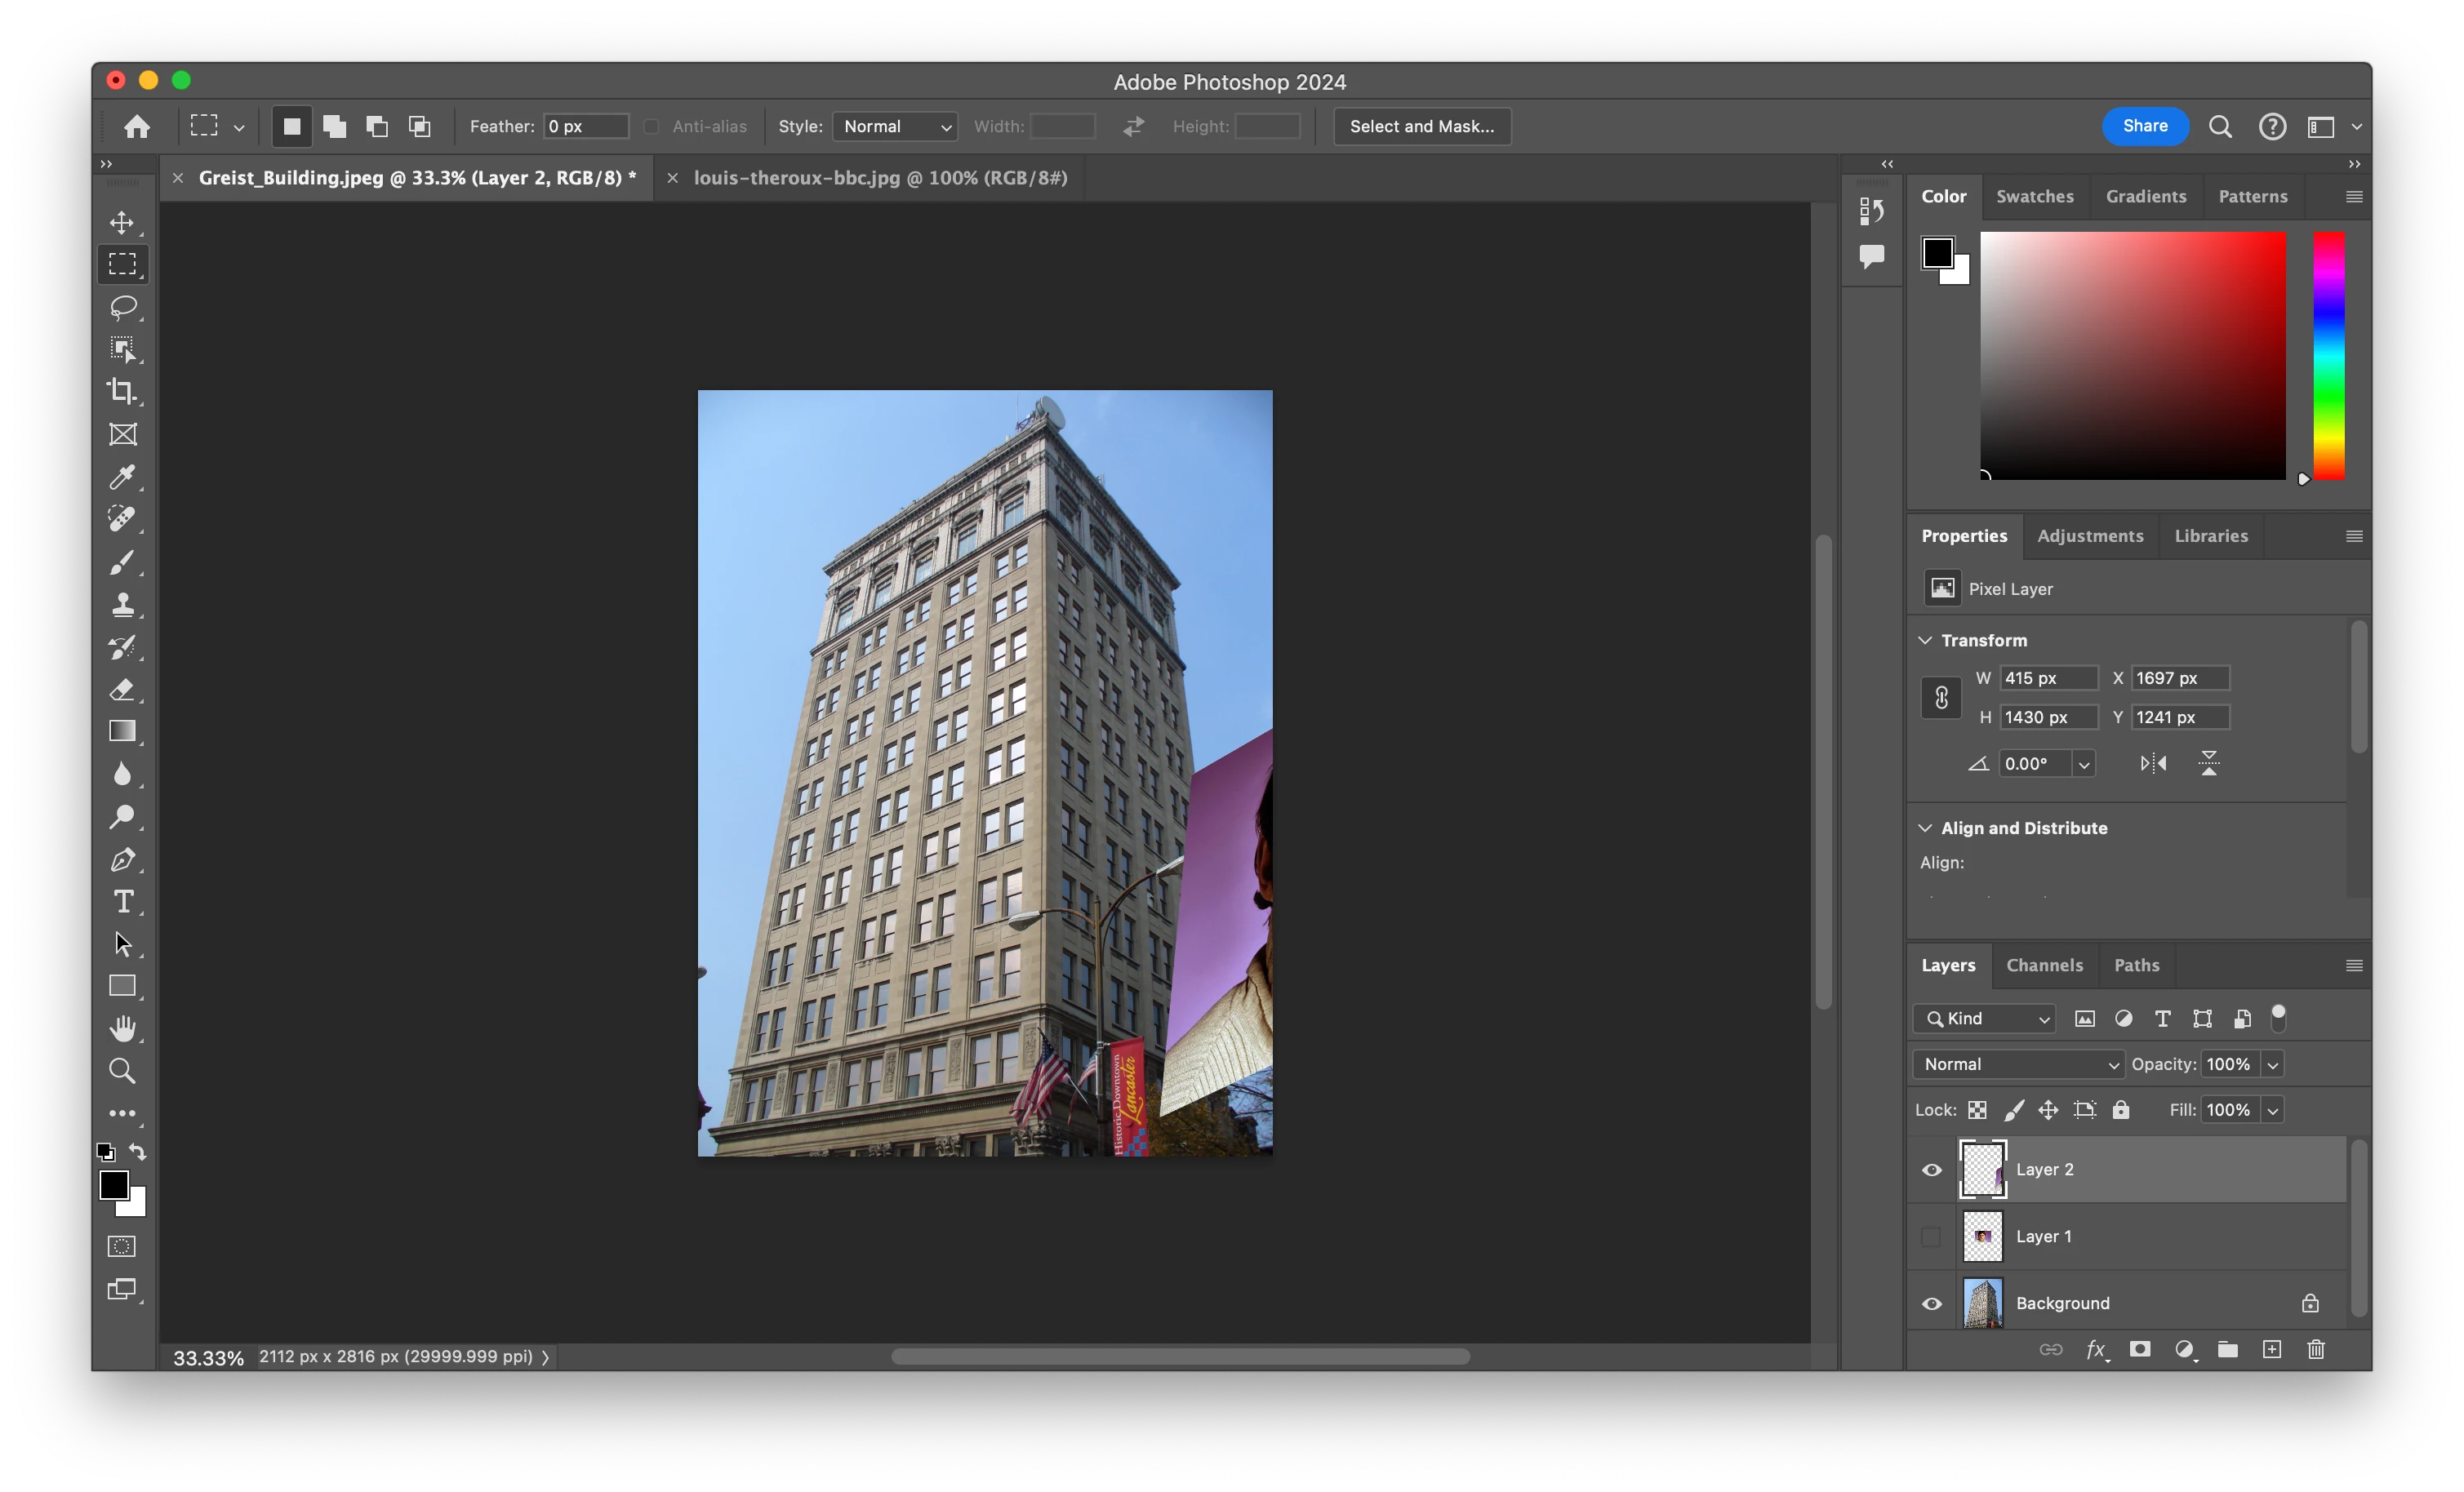Viewport: 2464px width, 1492px height.
Task: Select the Crop tool
Action: (123, 391)
